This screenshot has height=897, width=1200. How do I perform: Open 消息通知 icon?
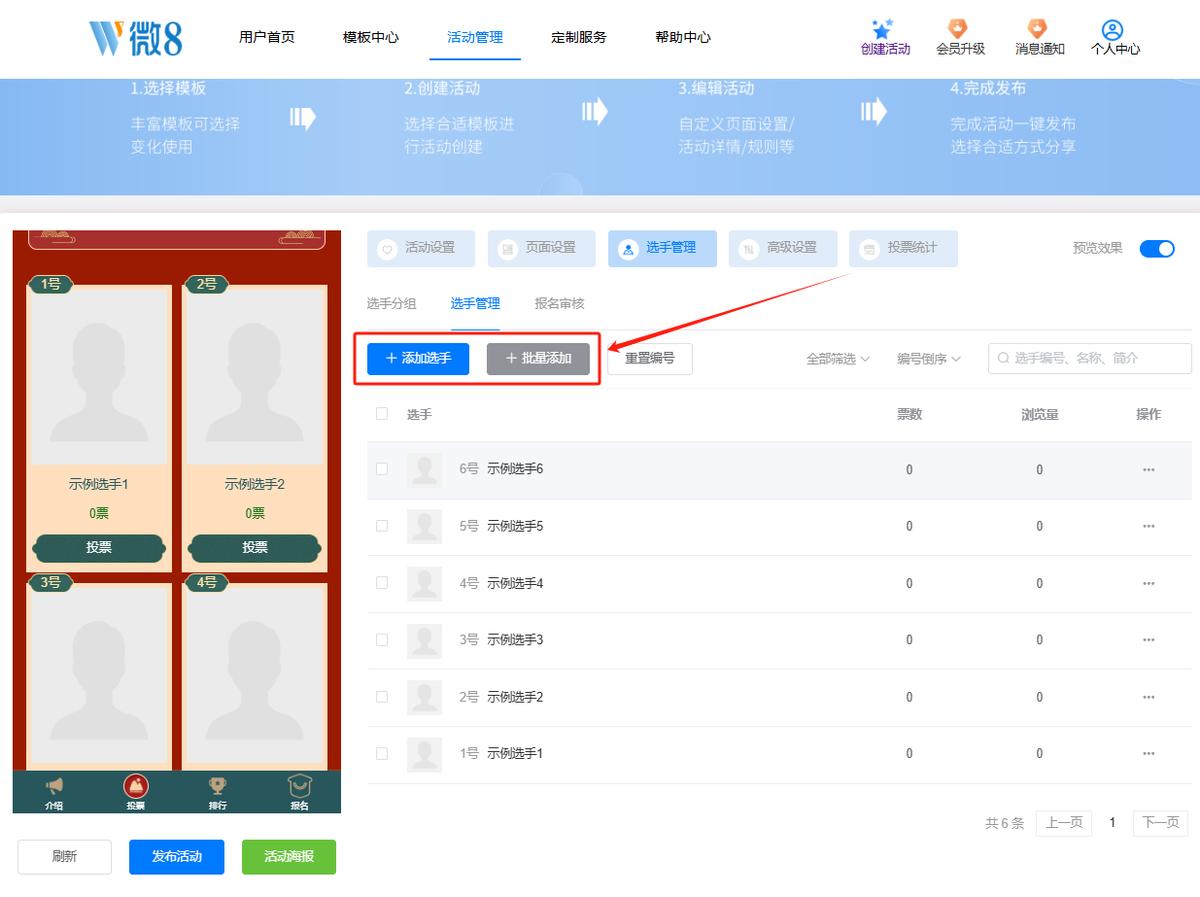tap(1038, 29)
